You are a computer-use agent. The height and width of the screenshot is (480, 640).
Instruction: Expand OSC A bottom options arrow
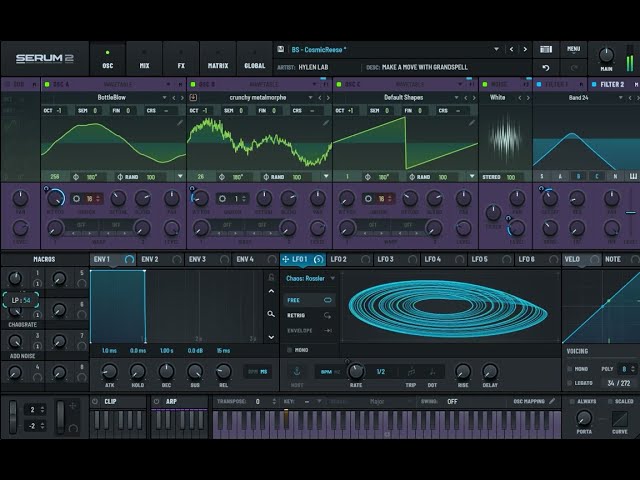(180, 176)
